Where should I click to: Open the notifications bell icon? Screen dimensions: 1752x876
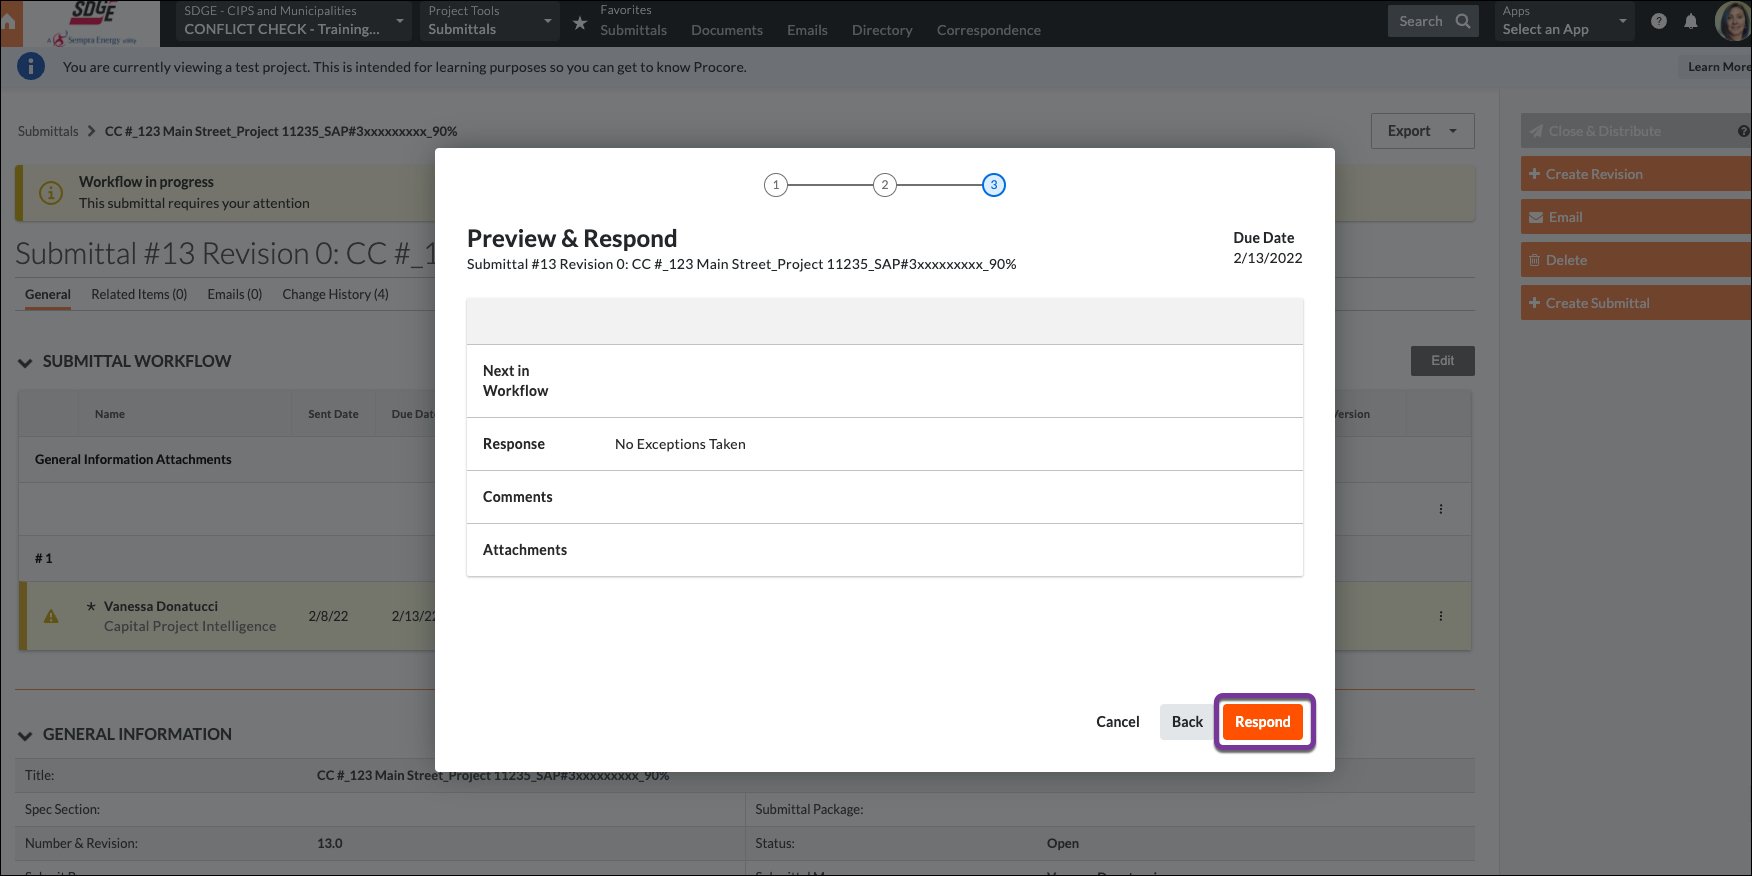(1691, 21)
